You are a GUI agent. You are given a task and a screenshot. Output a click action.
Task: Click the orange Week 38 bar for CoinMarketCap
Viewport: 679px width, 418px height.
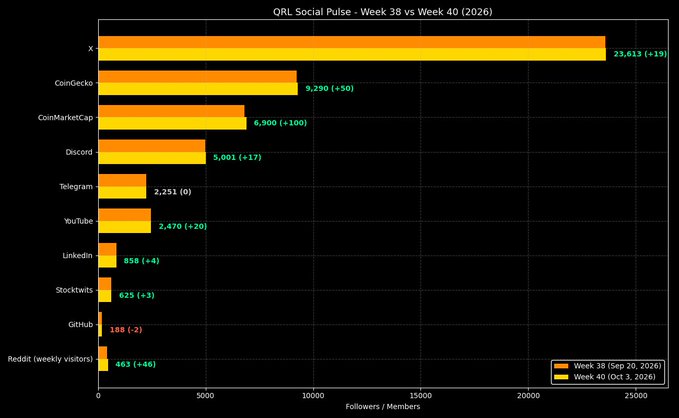click(171, 111)
